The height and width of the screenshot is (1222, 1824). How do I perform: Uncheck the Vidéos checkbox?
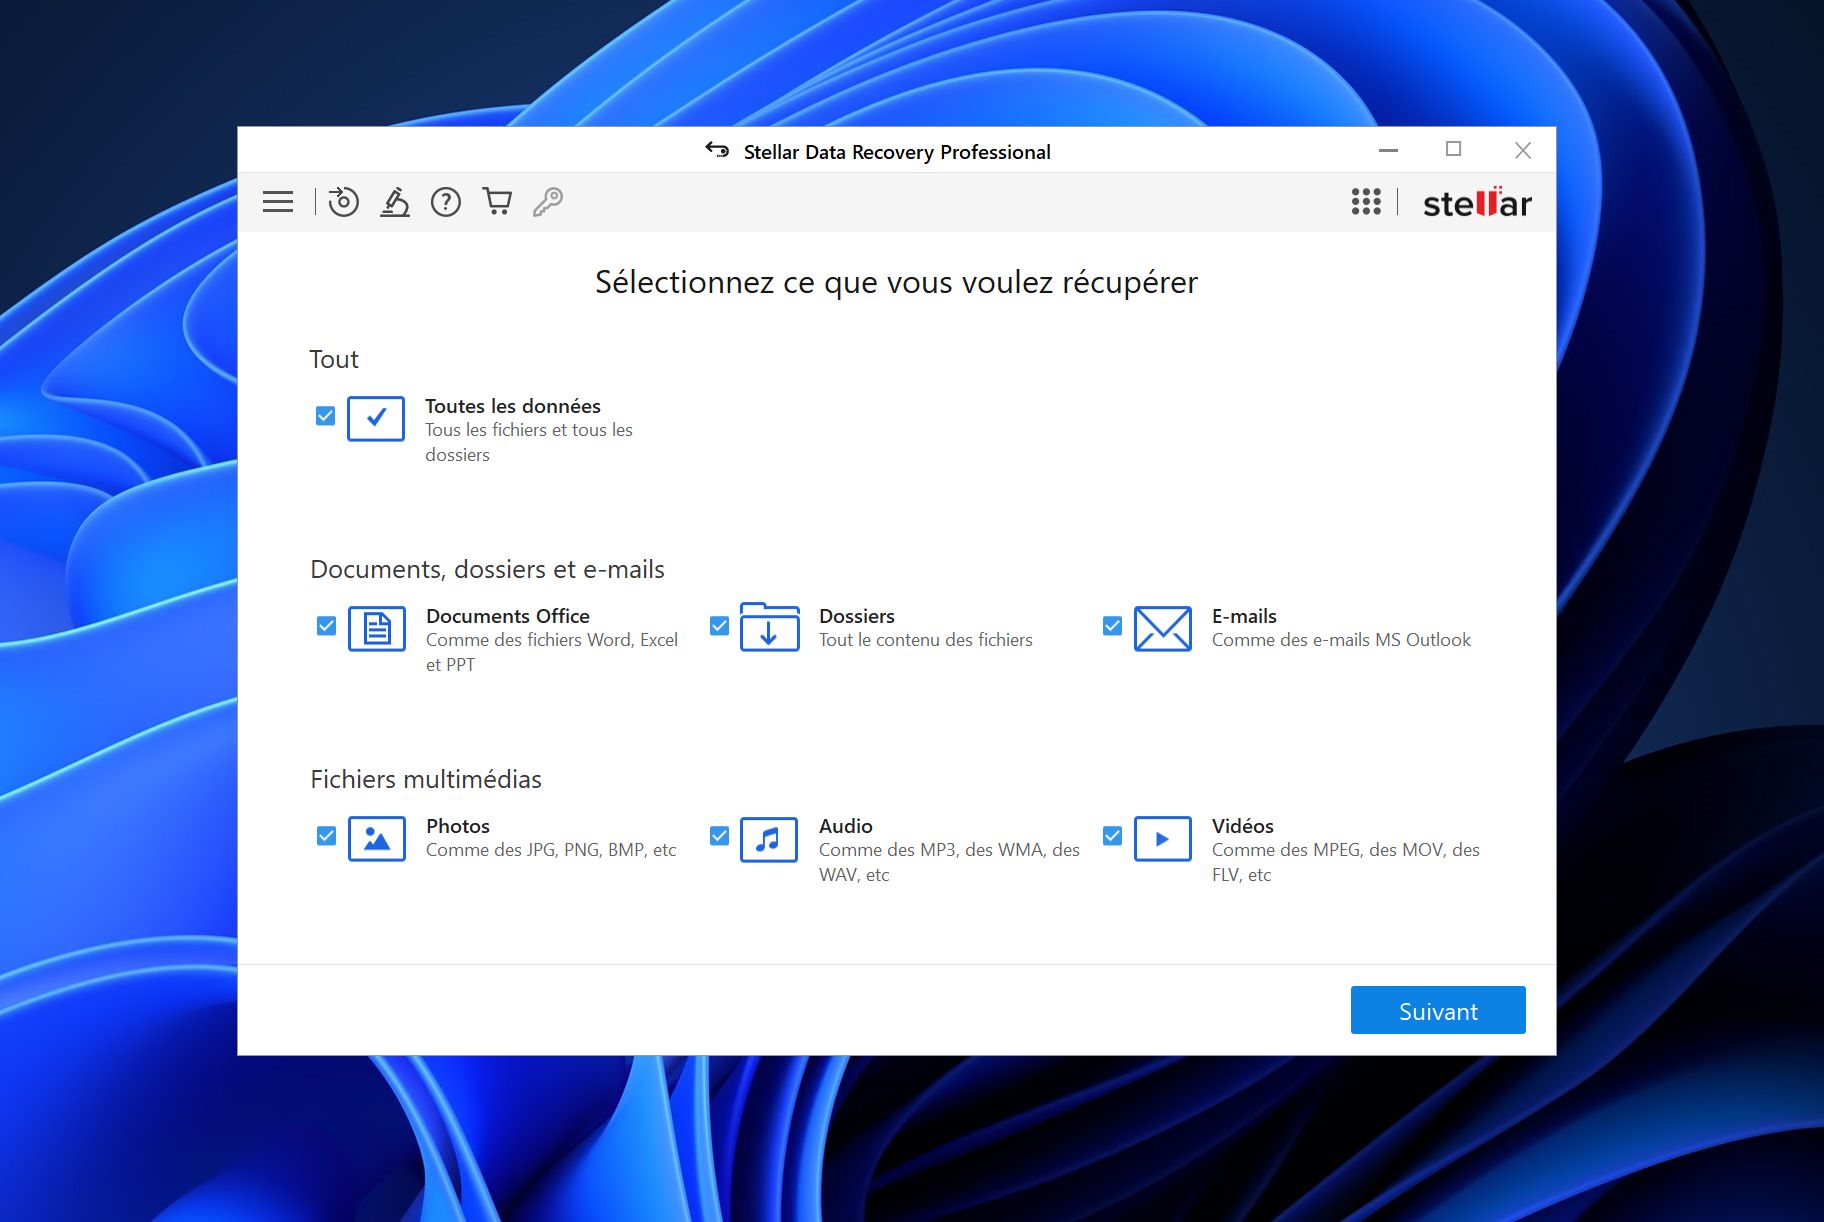tap(1112, 836)
